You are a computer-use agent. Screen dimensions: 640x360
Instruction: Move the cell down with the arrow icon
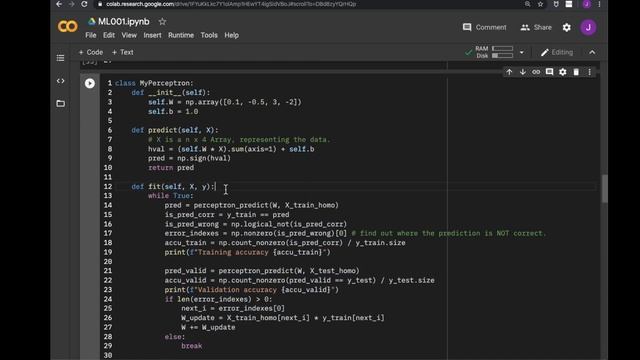[522, 72]
